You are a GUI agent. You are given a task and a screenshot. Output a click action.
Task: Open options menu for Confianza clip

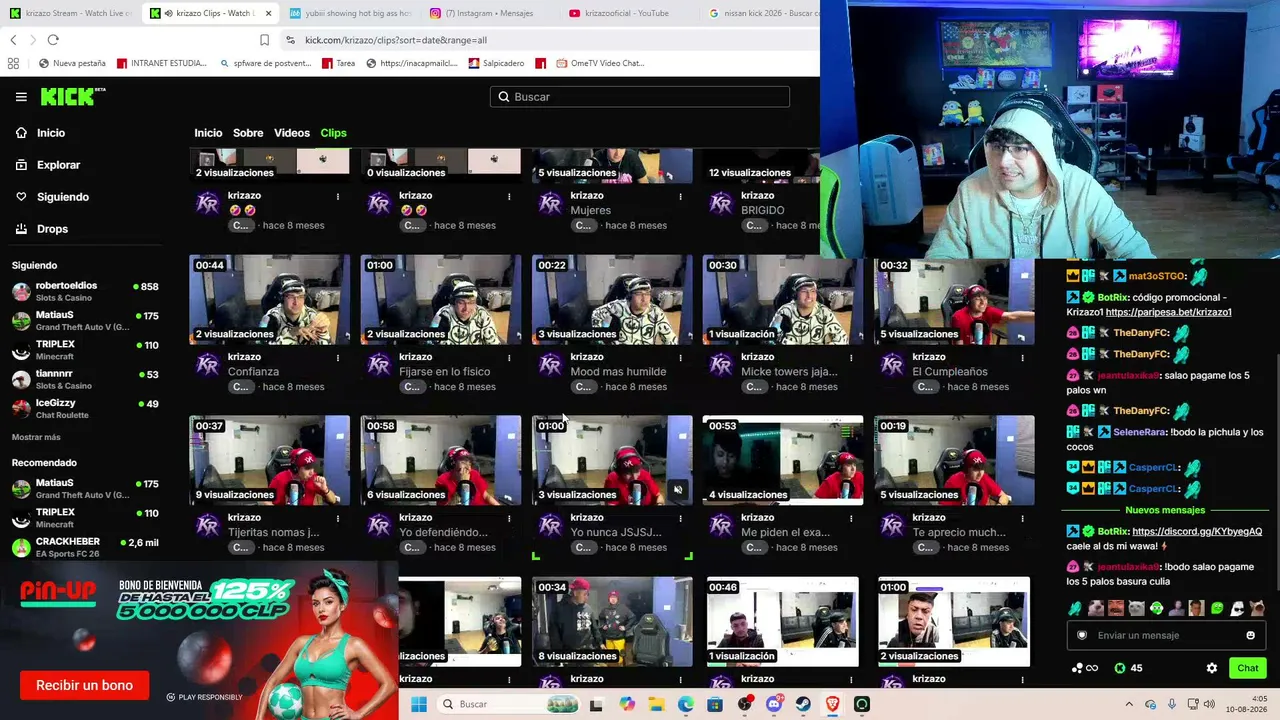tap(338, 357)
